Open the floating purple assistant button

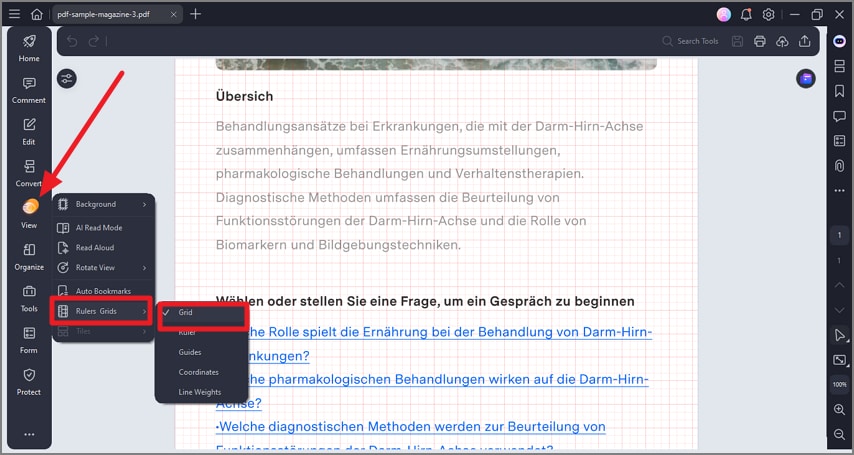tap(806, 79)
